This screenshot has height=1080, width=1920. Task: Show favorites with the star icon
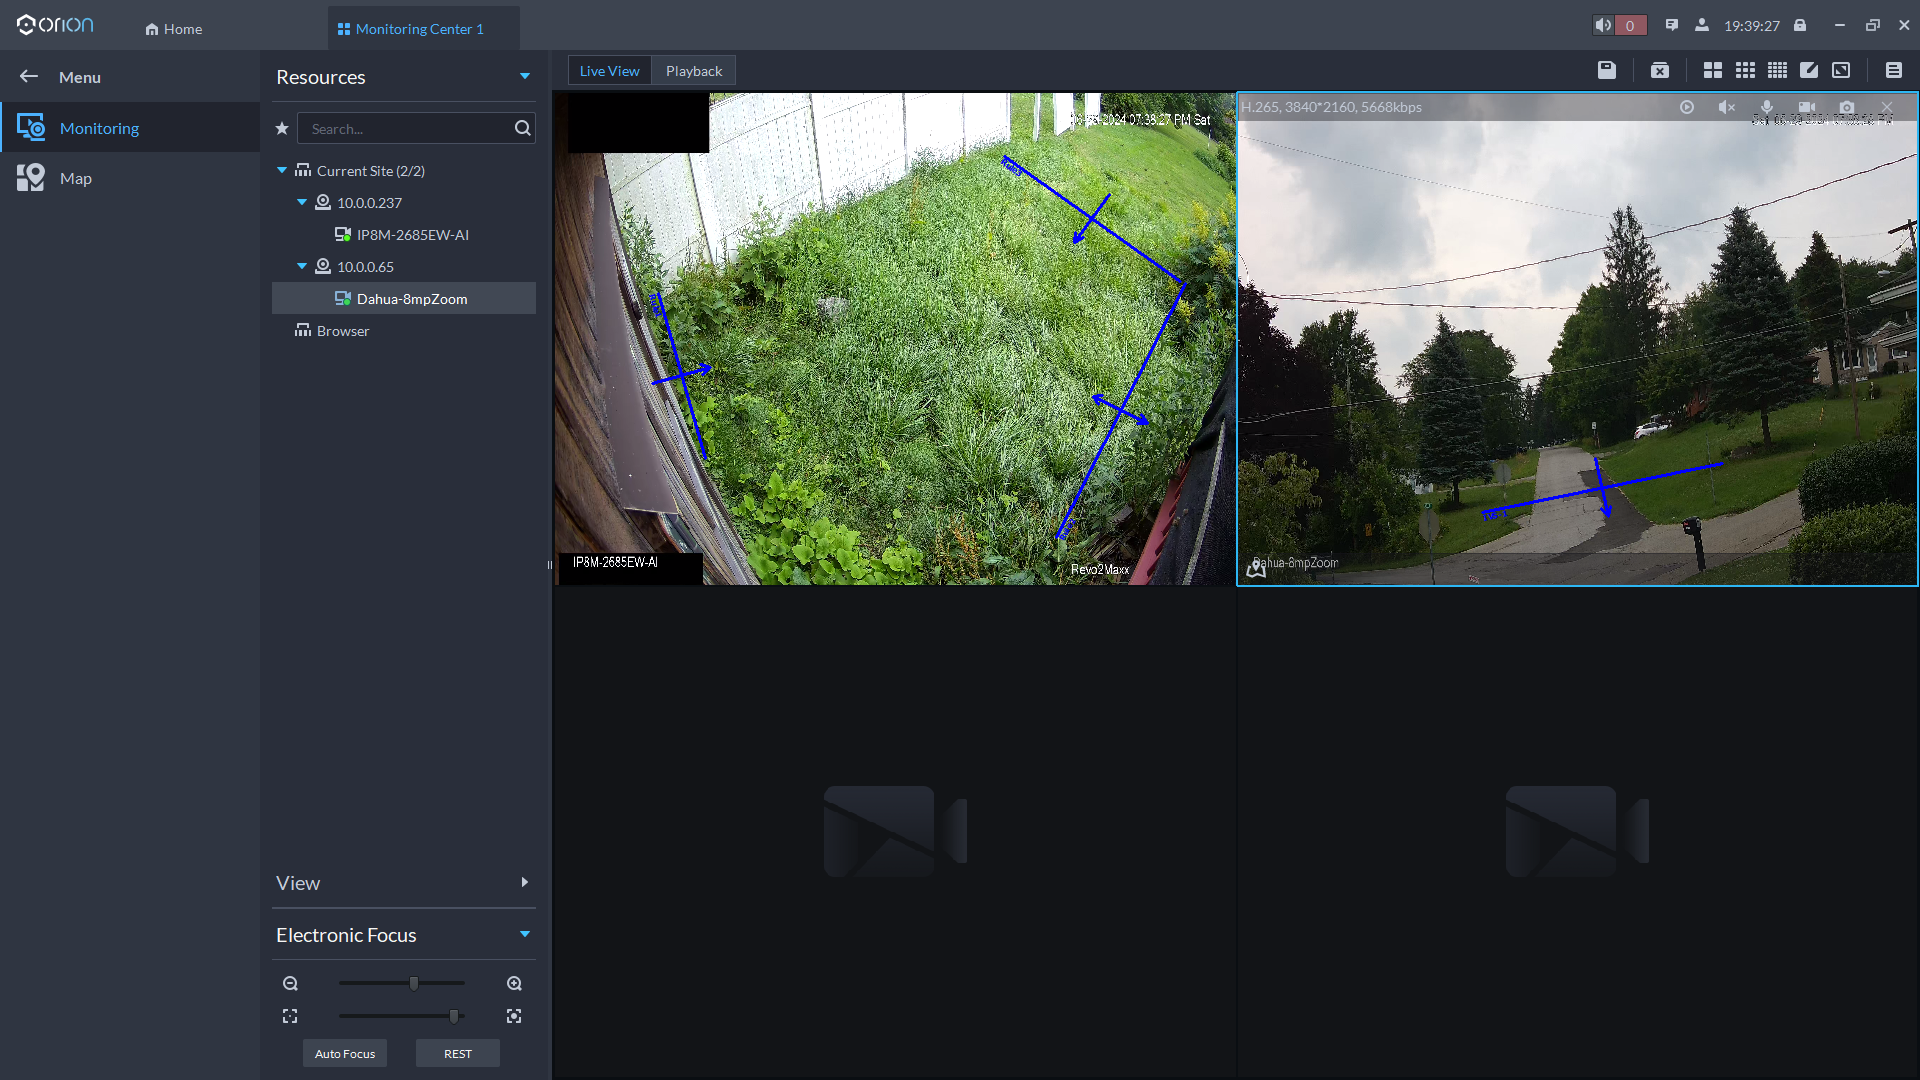click(282, 128)
